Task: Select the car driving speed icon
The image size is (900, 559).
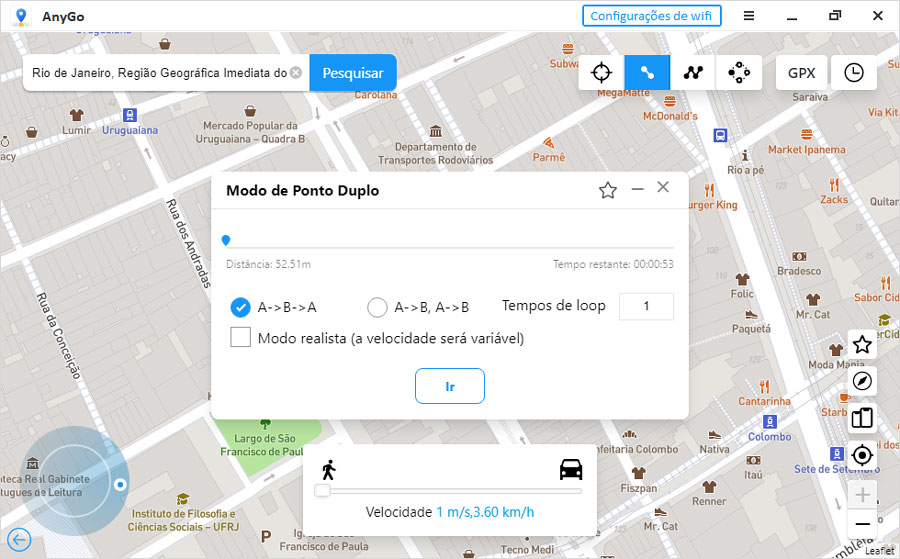Action: point(571,469)
